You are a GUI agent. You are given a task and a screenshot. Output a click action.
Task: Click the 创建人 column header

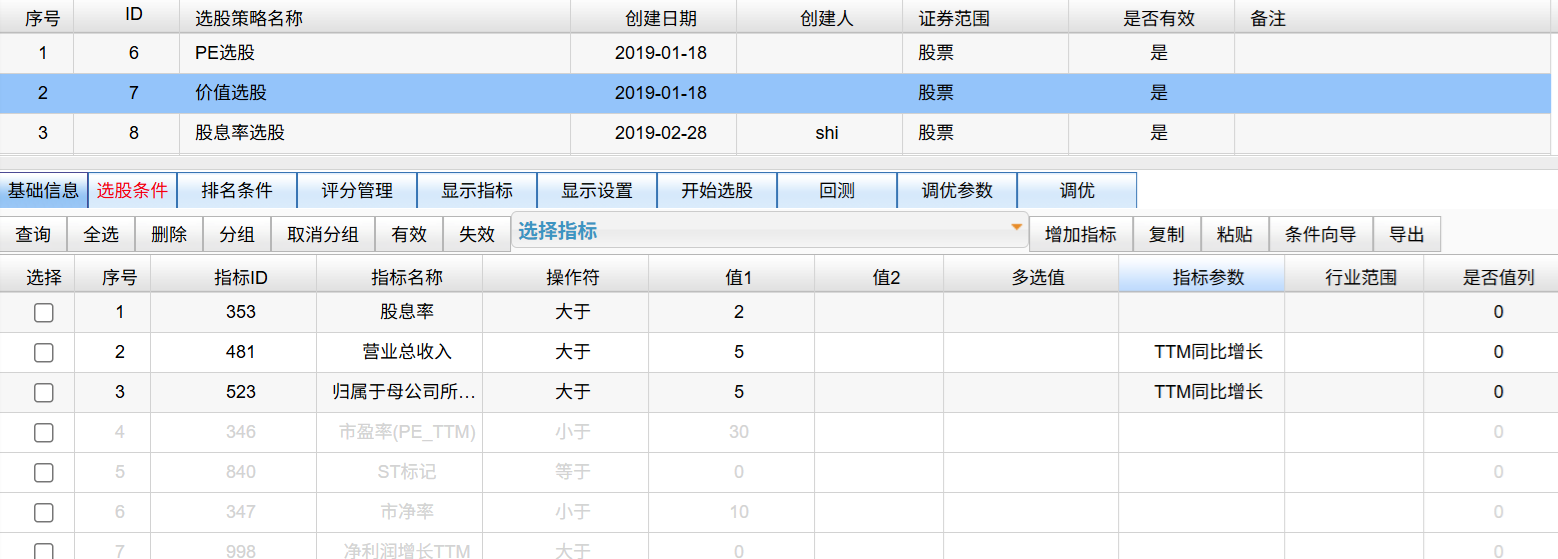[x=820, y=18]
